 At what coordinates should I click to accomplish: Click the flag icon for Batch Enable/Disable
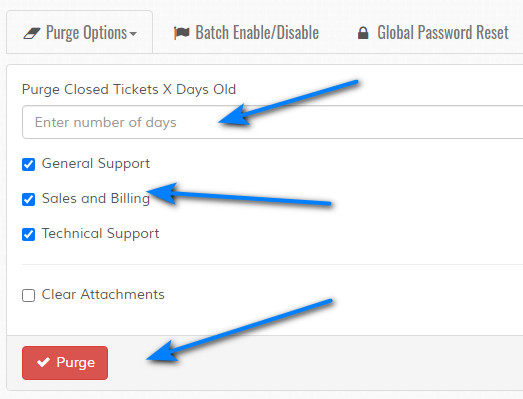point(182,33)
